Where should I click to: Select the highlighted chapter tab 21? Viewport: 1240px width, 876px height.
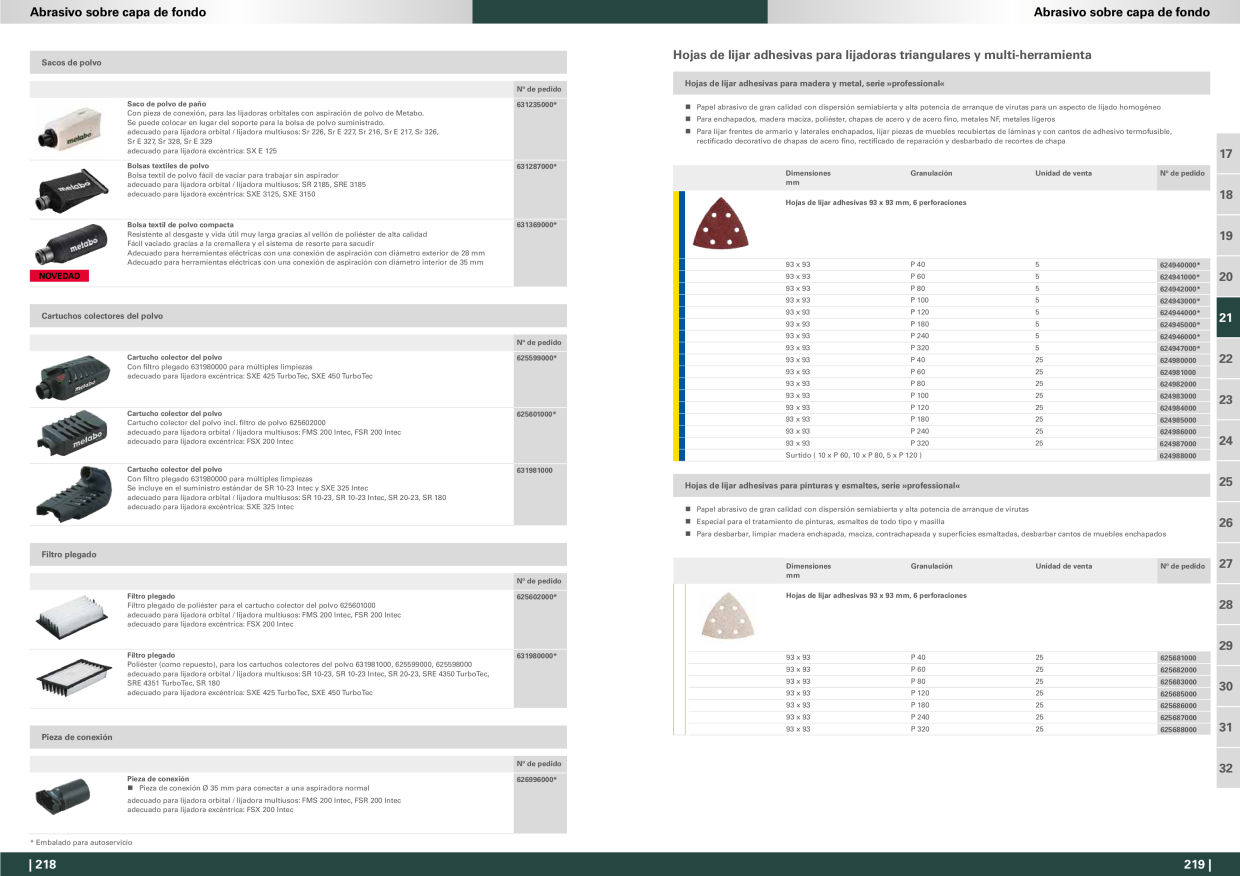tap(1227, 317)
